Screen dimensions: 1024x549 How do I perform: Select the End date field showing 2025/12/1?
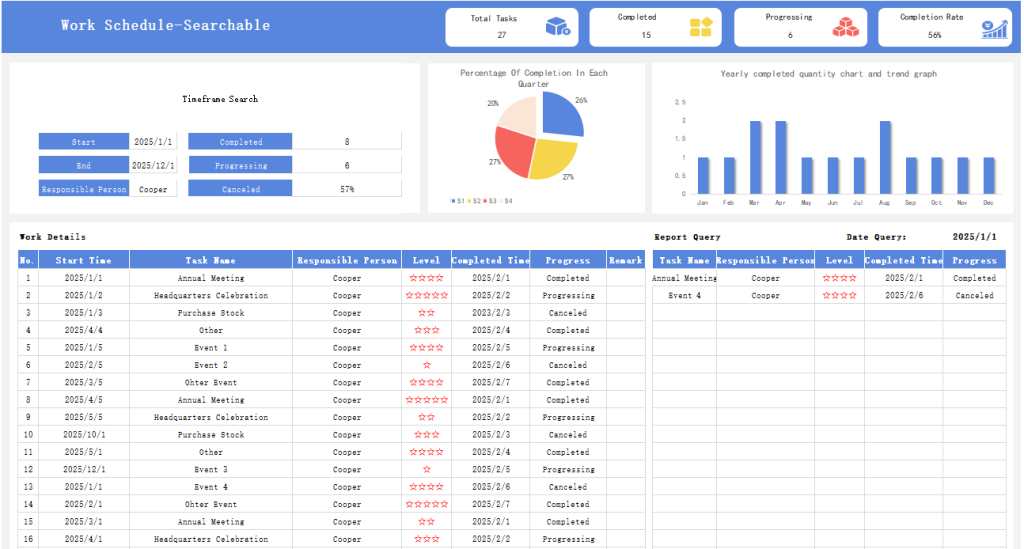[x=153, y=166]
